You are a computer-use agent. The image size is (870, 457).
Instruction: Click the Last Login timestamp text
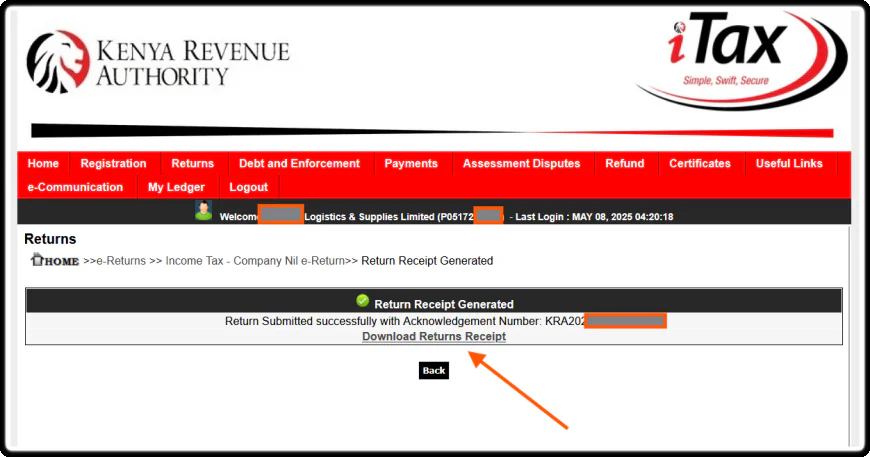pos(594,216)
